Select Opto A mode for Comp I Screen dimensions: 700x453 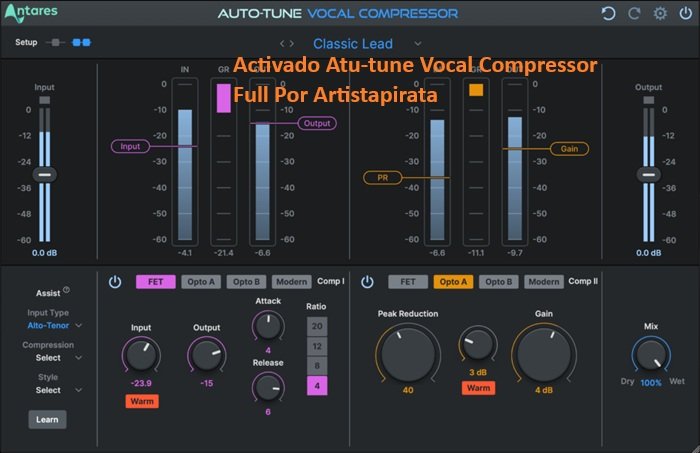pyautogui.click(x=201, y=282)
